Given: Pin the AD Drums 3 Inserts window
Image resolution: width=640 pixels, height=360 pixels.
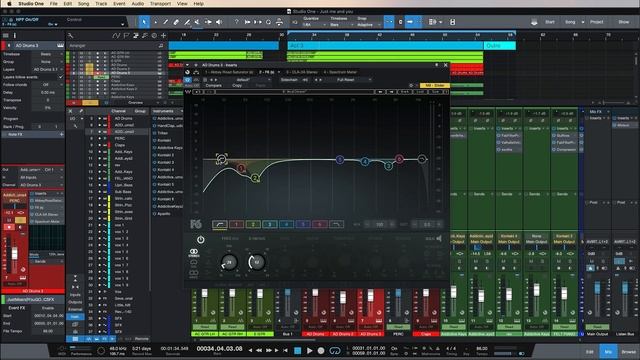Looking at the screenshot, I should pos(436,65).
